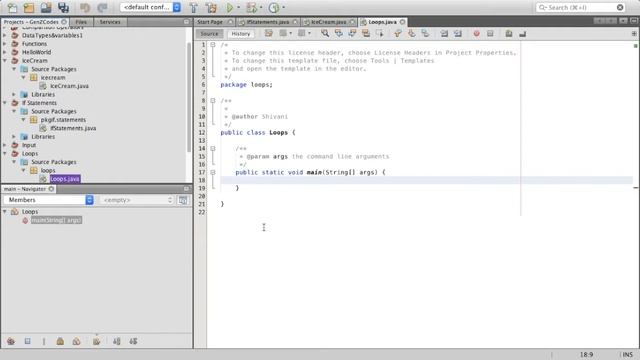Screen dimensions: 640x360
Task: Expand the Functions project node
Action: pos(5,44)
